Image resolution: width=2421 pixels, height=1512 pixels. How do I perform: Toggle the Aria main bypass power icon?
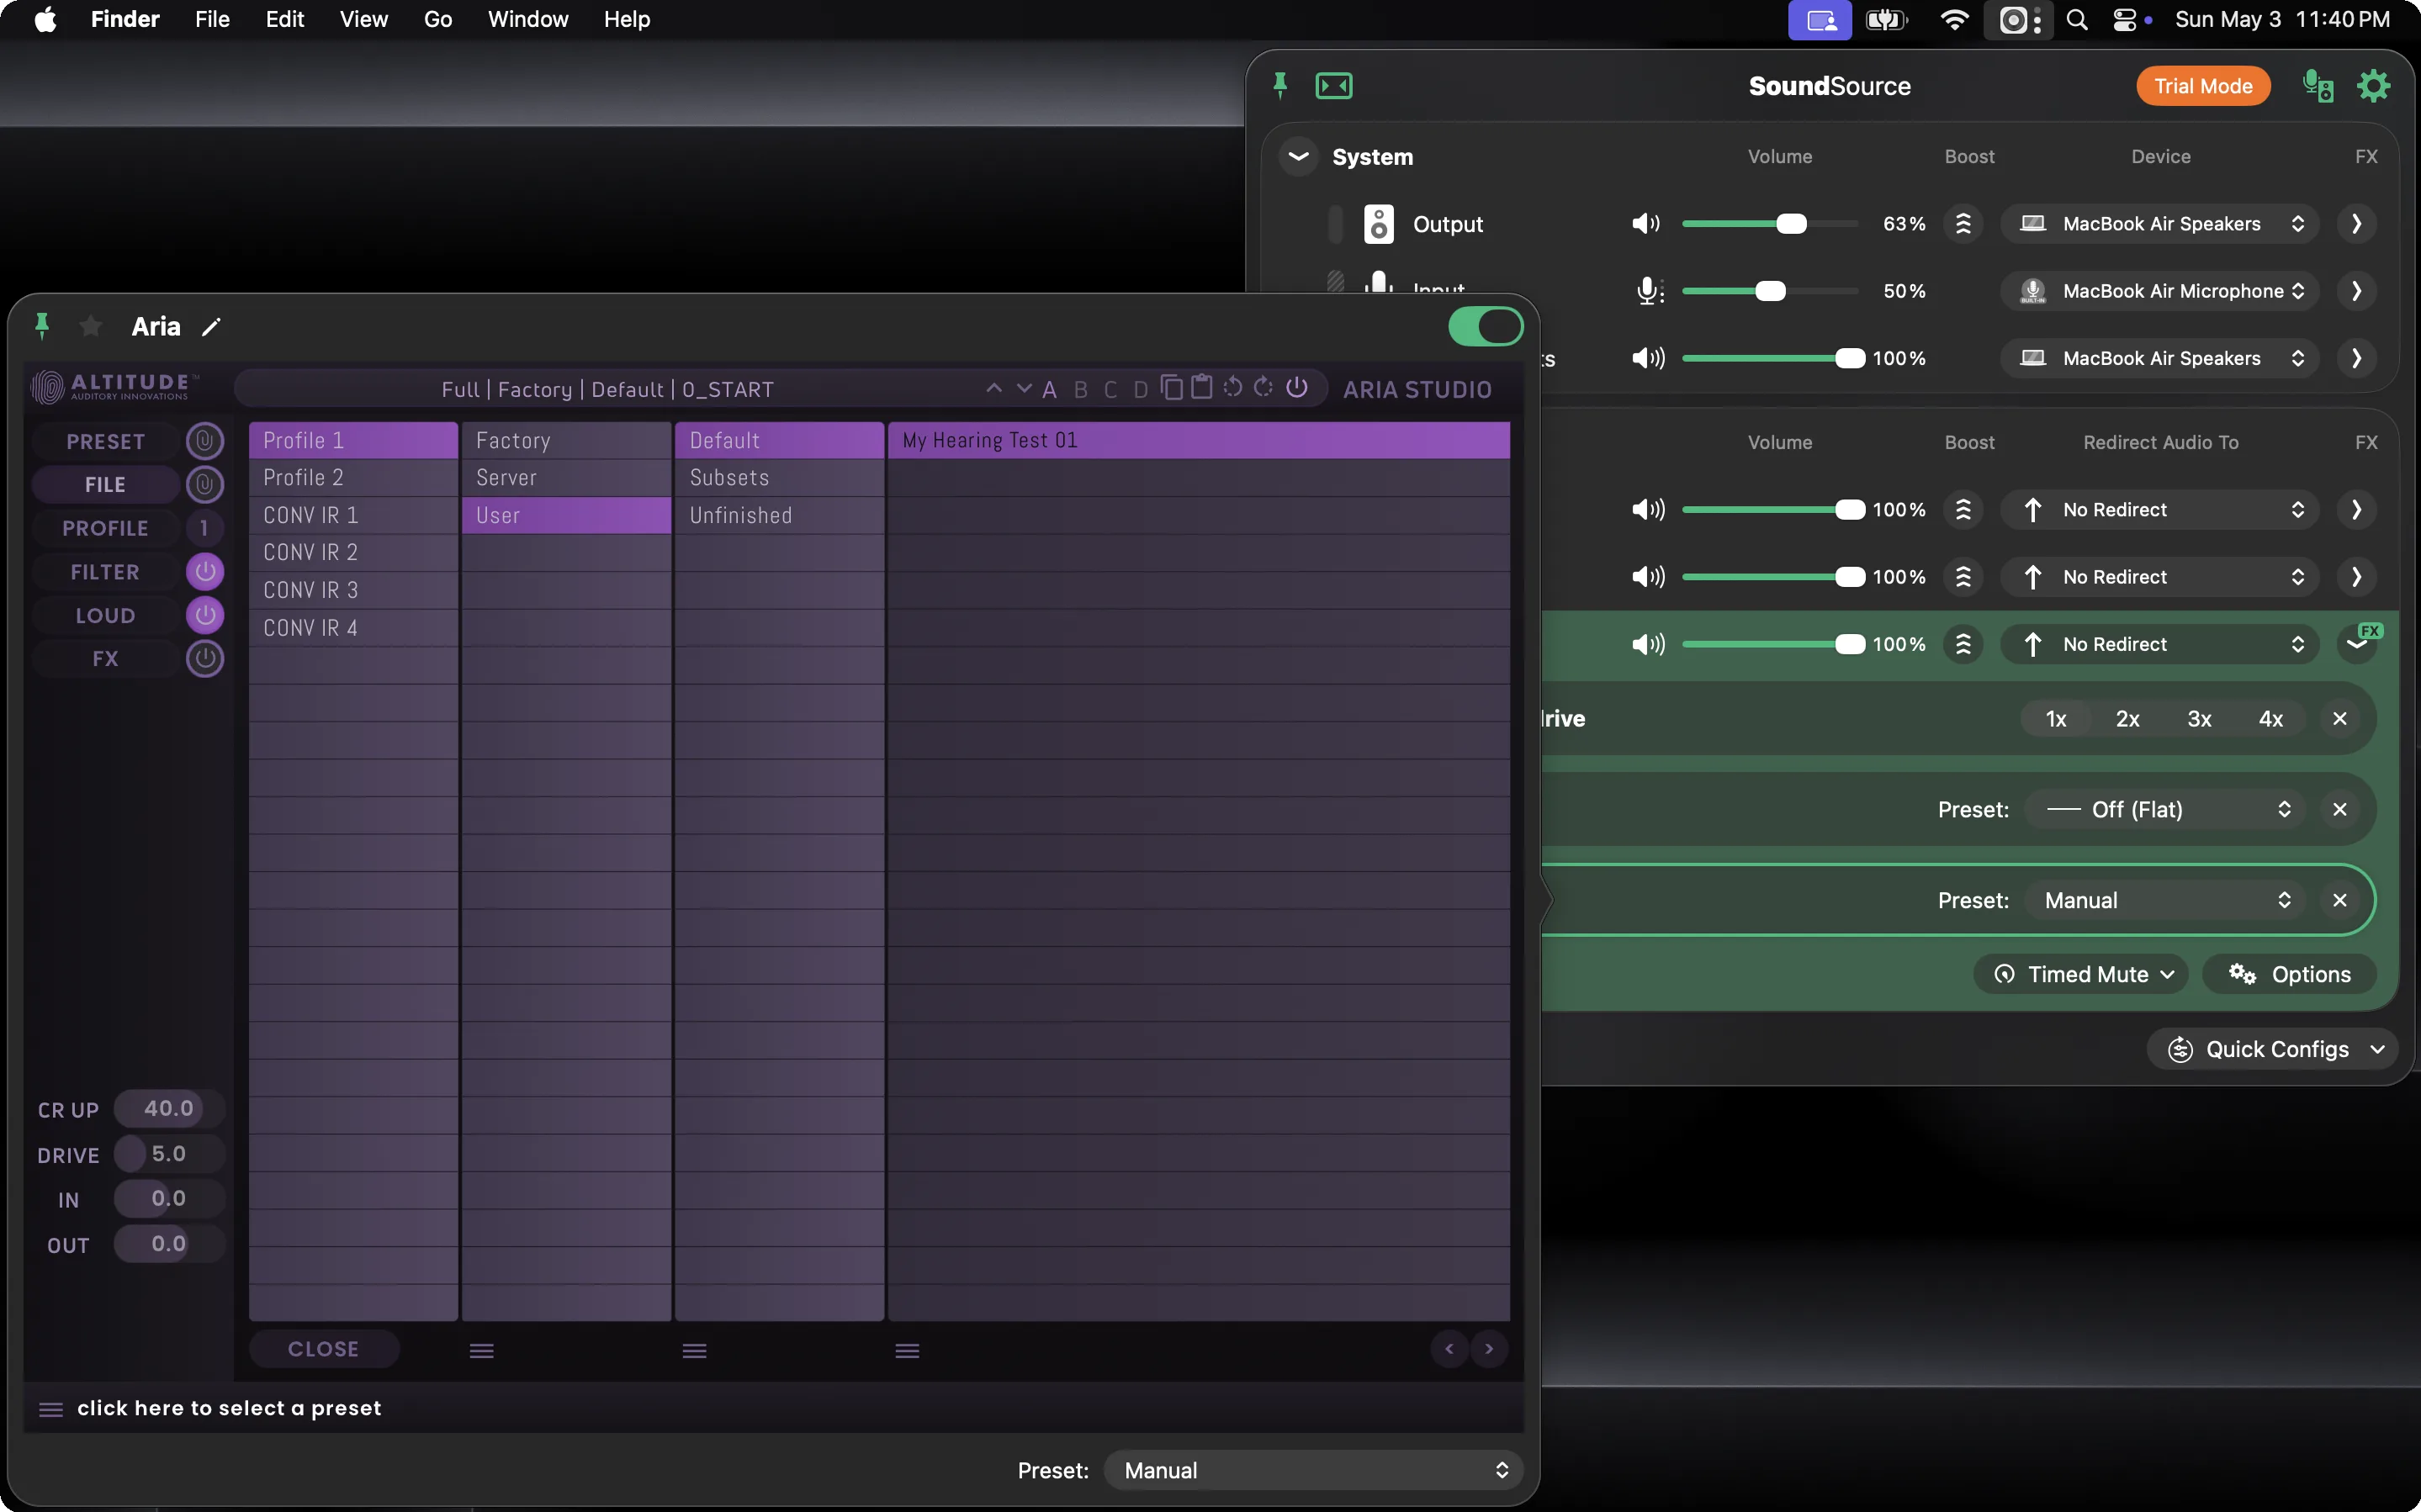[x=1297, y=387]
